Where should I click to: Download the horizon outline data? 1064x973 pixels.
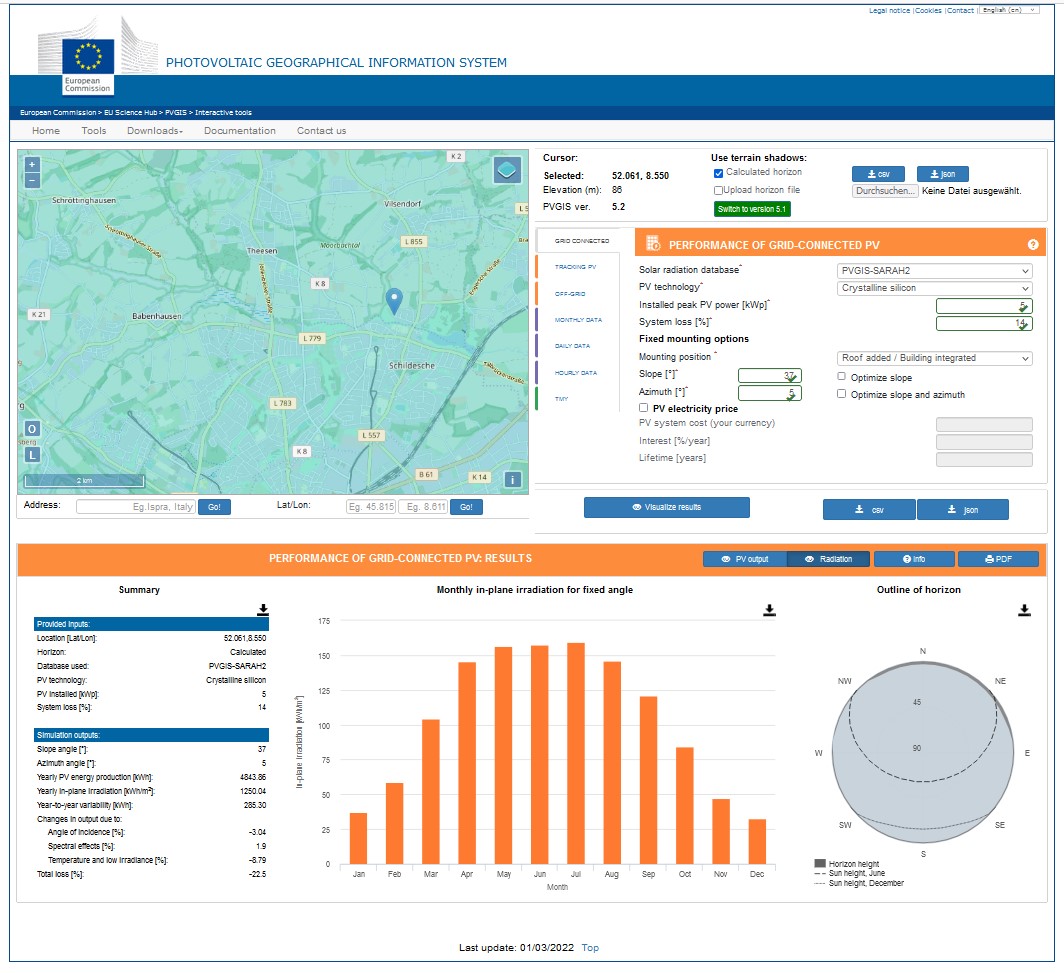[1025, 609]
